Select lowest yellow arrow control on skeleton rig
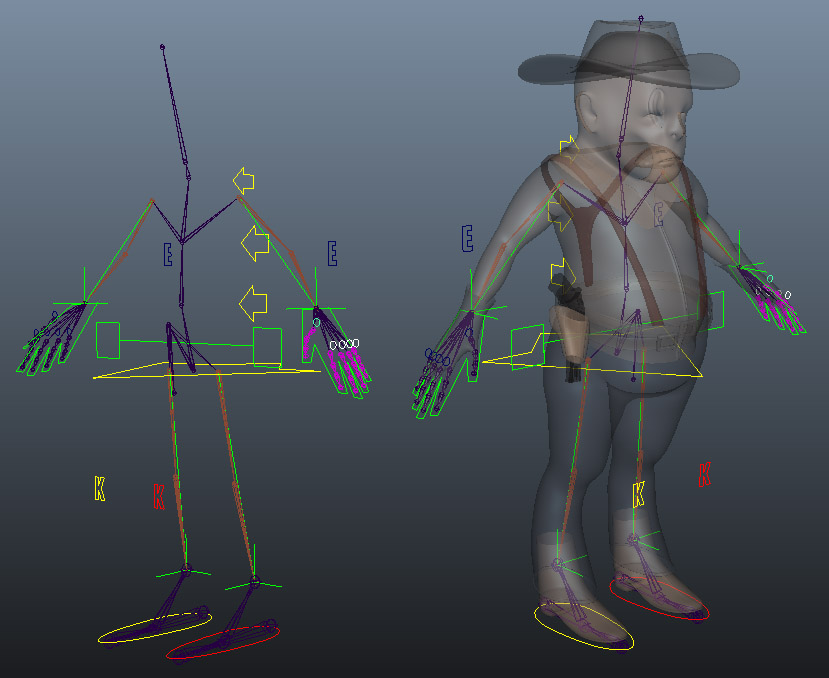Screen dimensions: 829x678 pyautogui.click(x=253, y=303)
